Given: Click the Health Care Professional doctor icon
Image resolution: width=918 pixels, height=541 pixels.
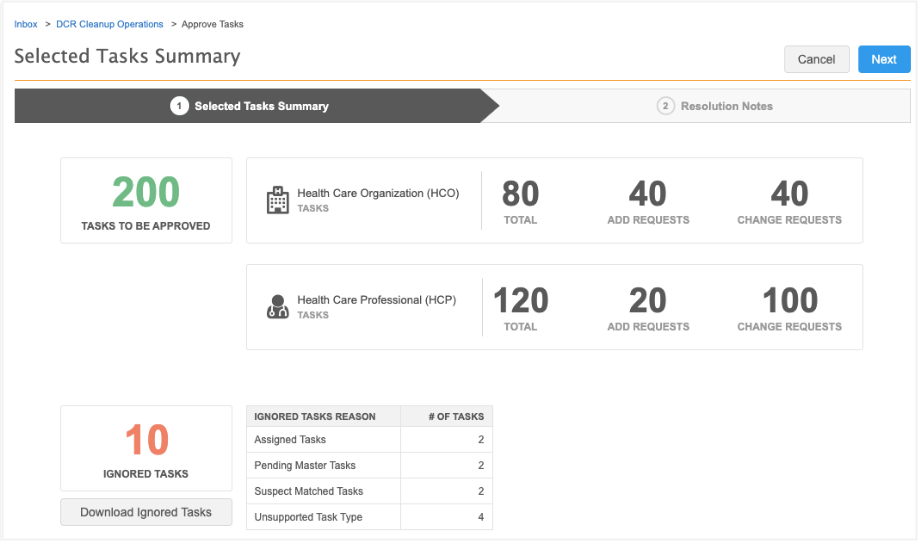Looking at the screenshot, I should tap(277, 307).
